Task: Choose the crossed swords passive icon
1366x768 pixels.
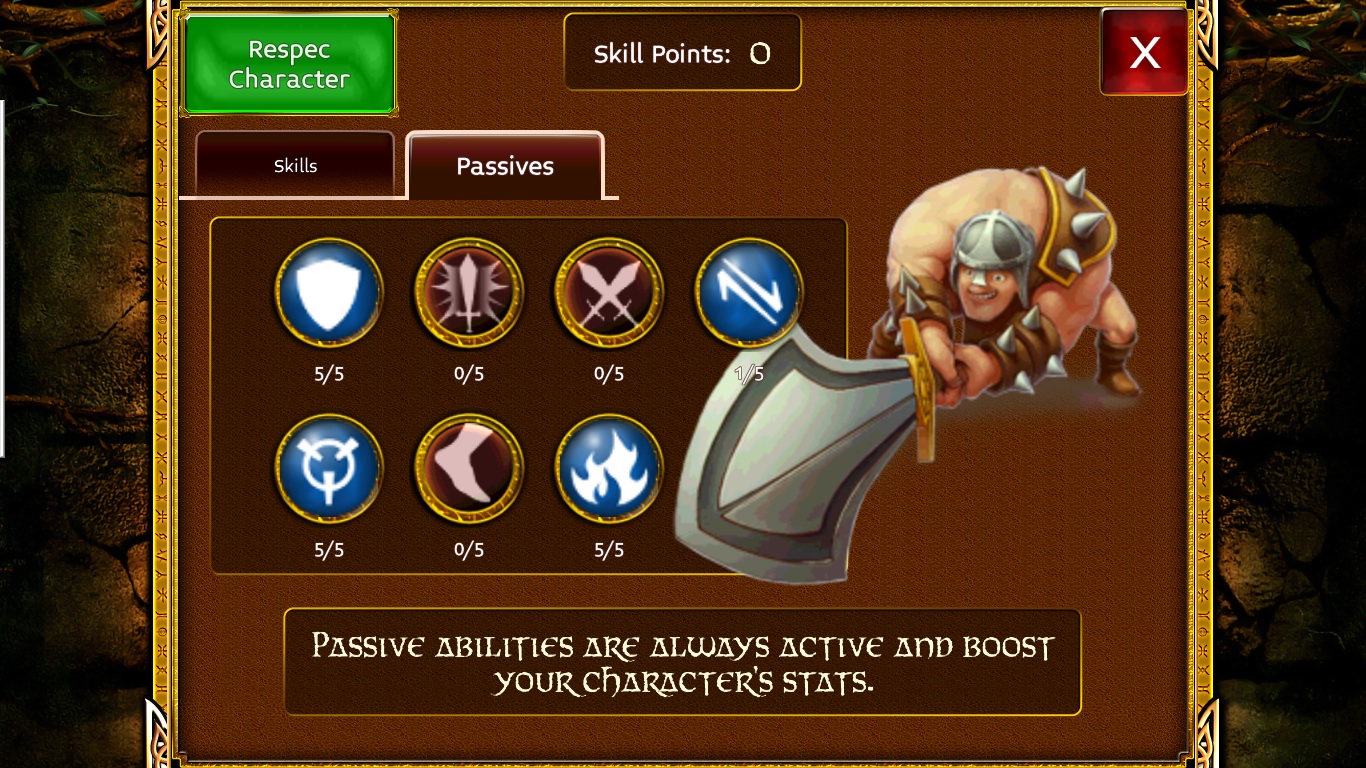Action: 609,292
